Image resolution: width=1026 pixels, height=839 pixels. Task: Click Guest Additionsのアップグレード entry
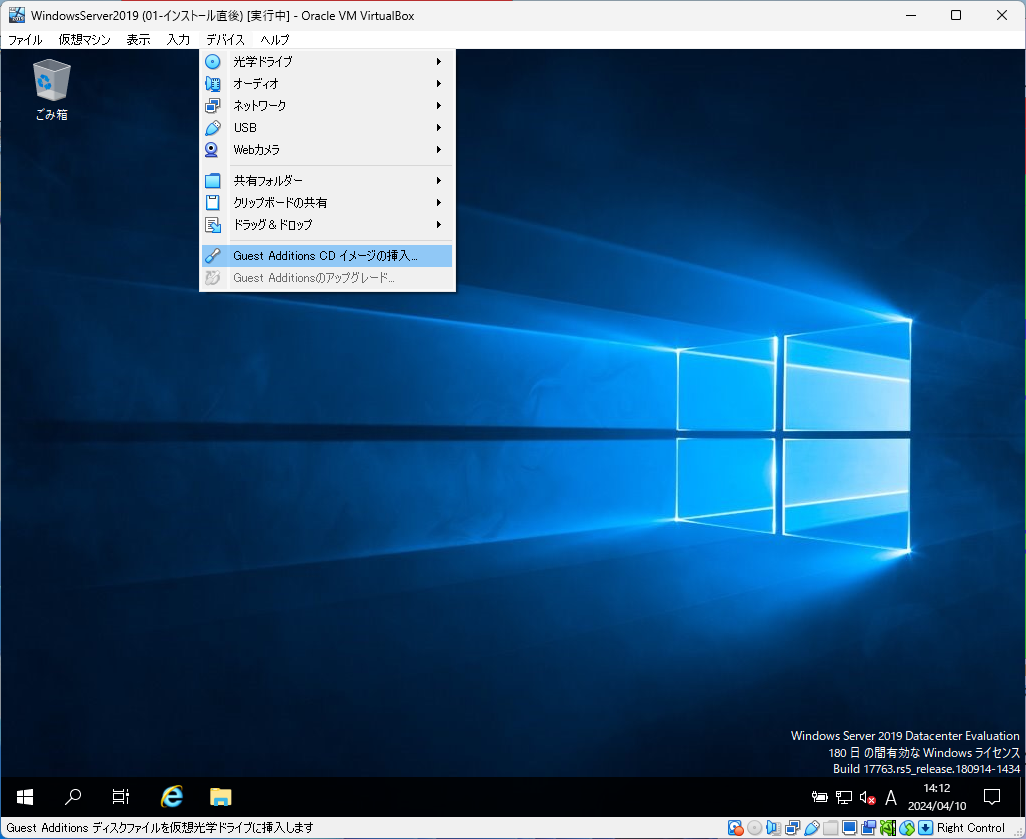[x=327, y=278]
